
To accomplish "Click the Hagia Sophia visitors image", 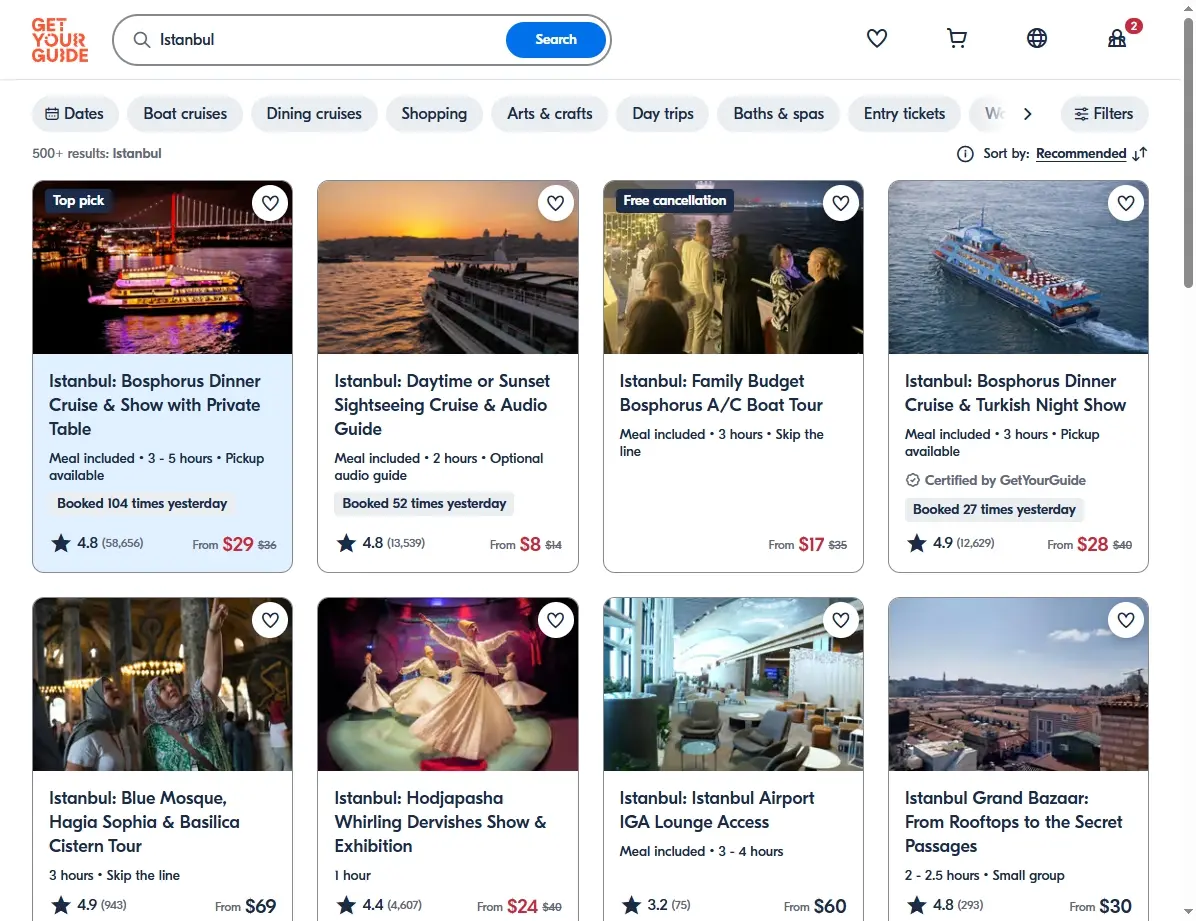I will click(x=162, y=684).
